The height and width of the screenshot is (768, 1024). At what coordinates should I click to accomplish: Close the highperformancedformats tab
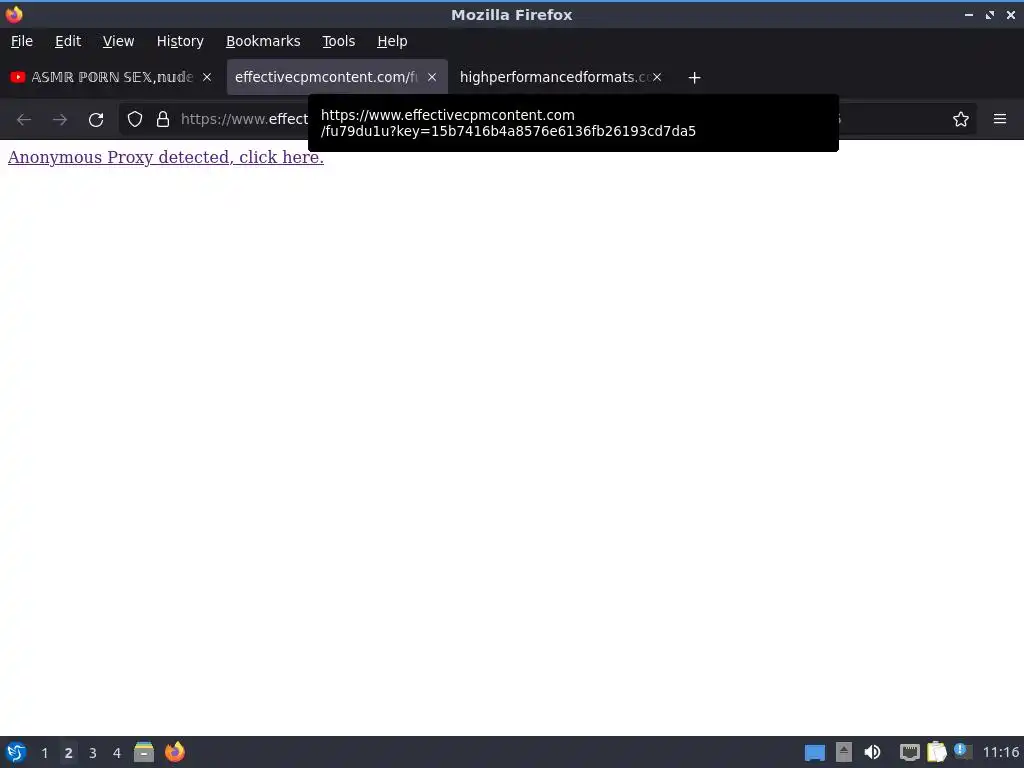657,77
